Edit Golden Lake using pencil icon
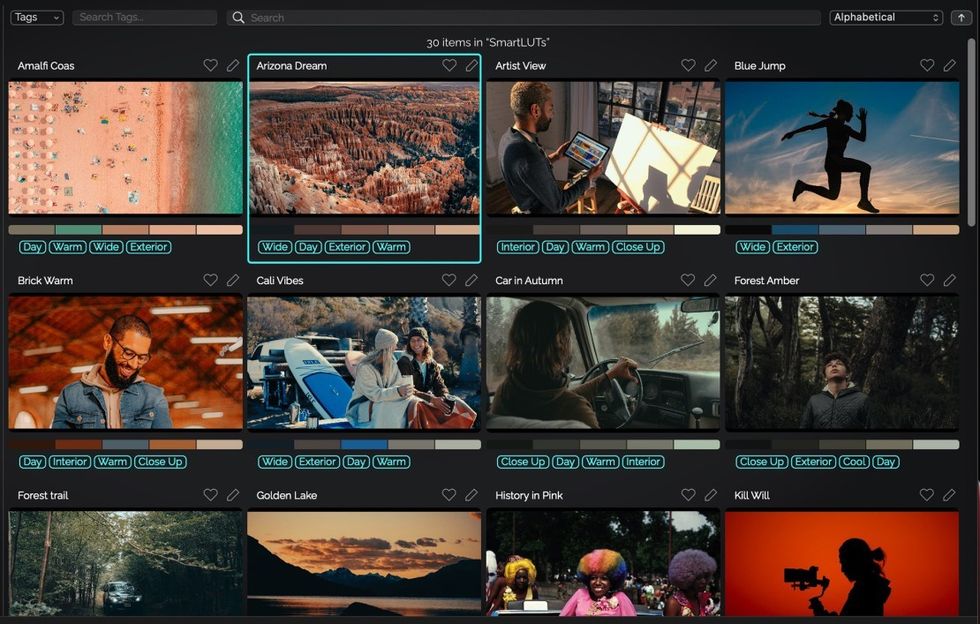This screenshot has width=980, height=624. point(471,495)
